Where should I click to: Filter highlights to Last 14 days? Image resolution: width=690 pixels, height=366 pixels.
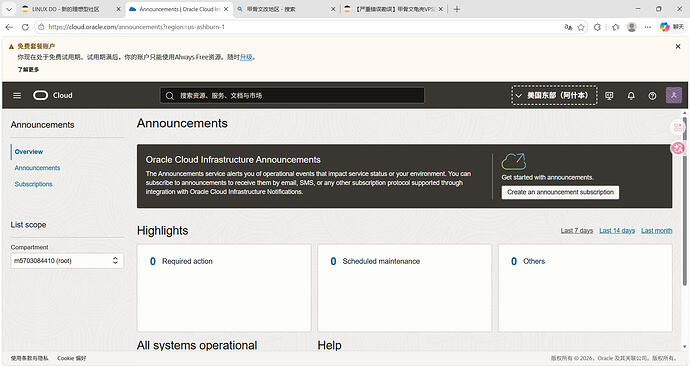[x=617, y=231]
